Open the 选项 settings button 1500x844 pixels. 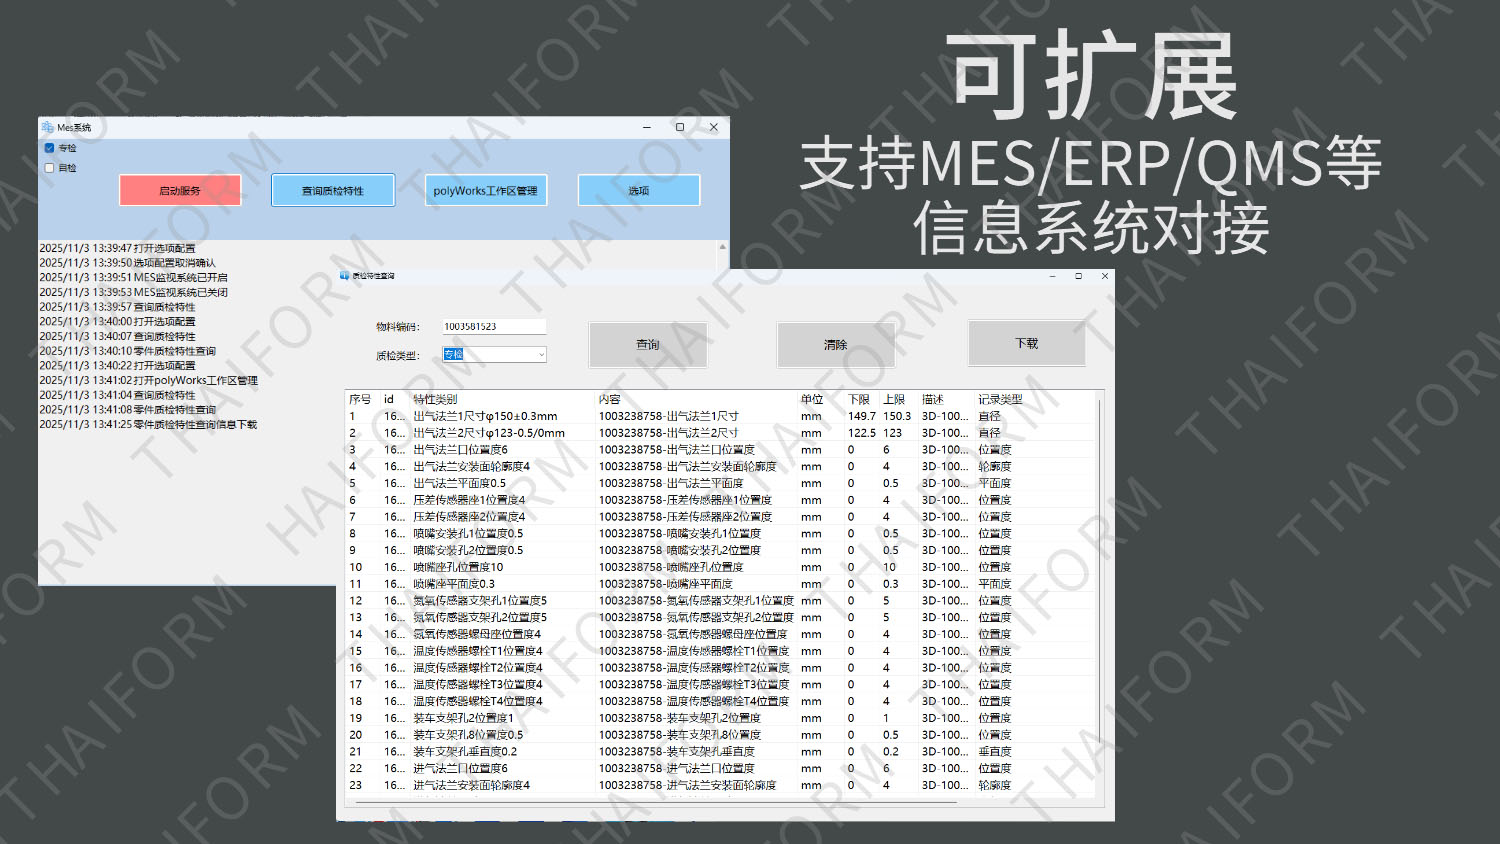pyautogui.click(x=638, y=190)
